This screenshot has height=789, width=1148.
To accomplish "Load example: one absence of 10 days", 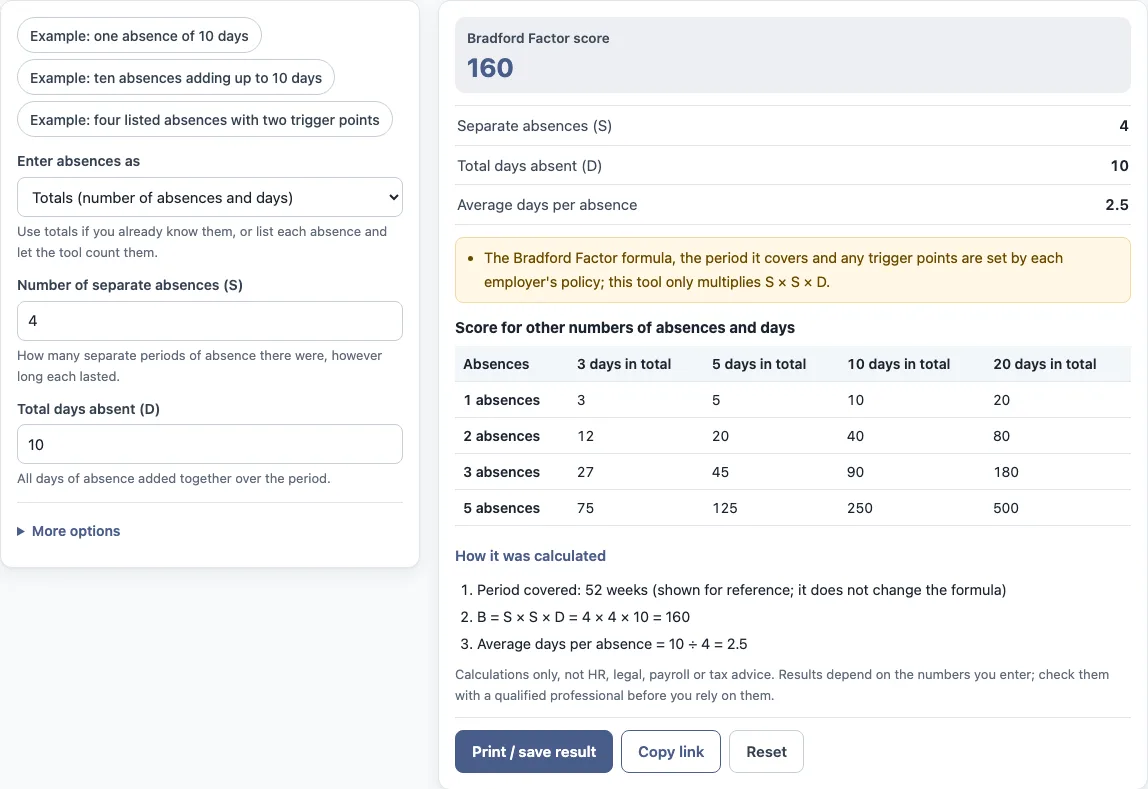I will [139, 36].
